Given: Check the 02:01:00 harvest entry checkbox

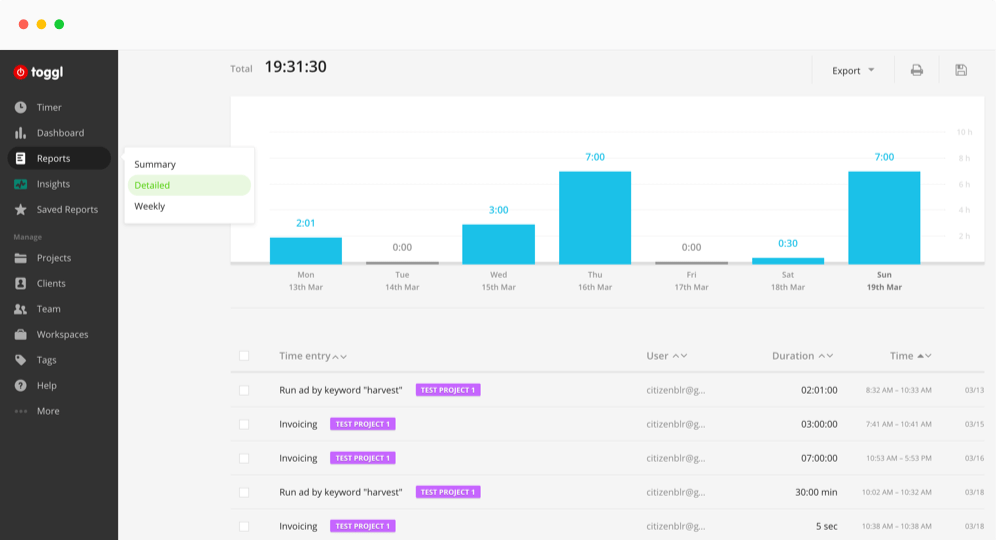Looking at the screenshot, I should pos(244,390).
